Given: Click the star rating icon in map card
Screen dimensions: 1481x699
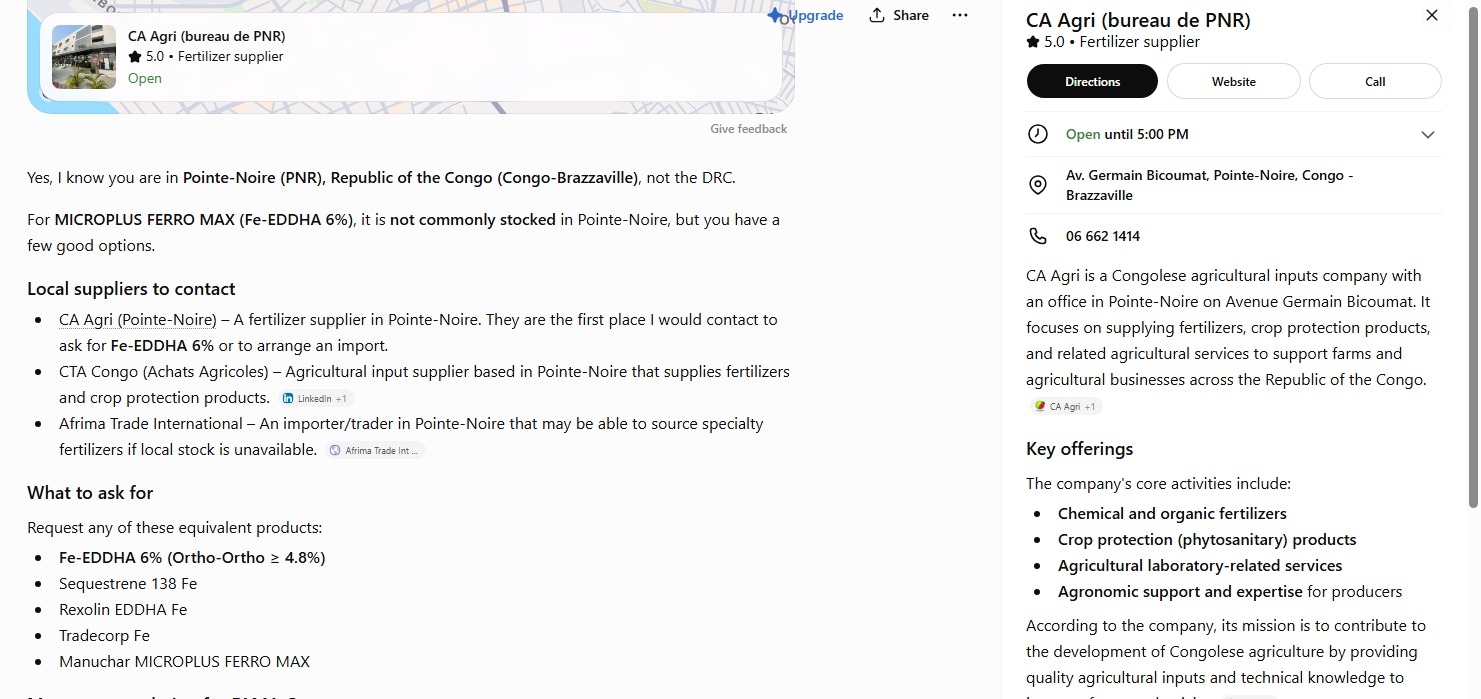Looking at the screenshot, I should (135, 57).
